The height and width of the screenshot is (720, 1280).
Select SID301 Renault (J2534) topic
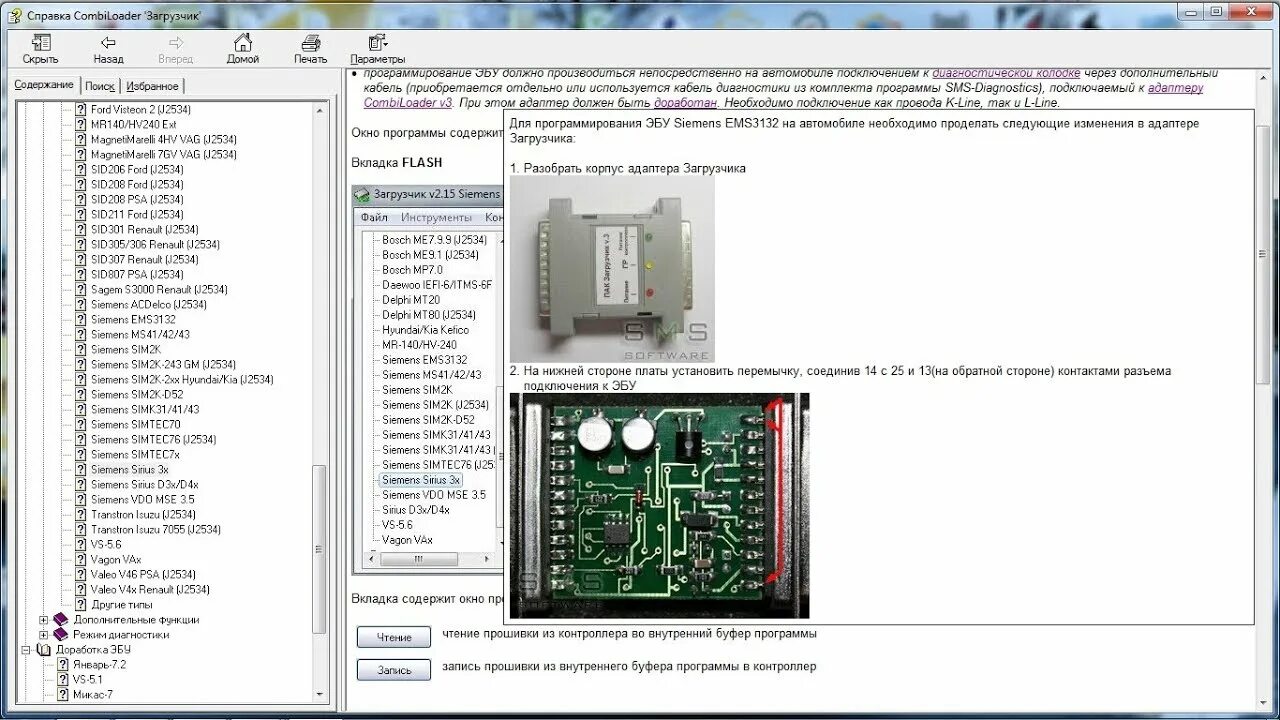coord(144,229)
